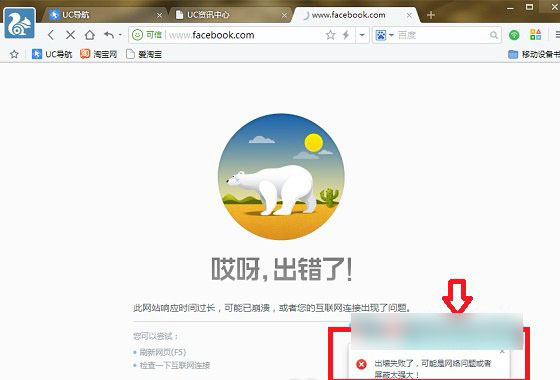Open the UC导航 bookmark
The width and height of the screenshot is (560, 380).
52,54
